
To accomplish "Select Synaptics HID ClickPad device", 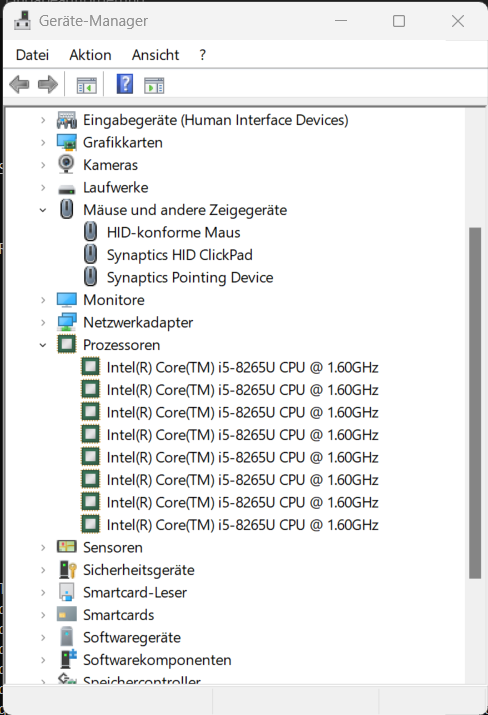I will click(179, 255).
